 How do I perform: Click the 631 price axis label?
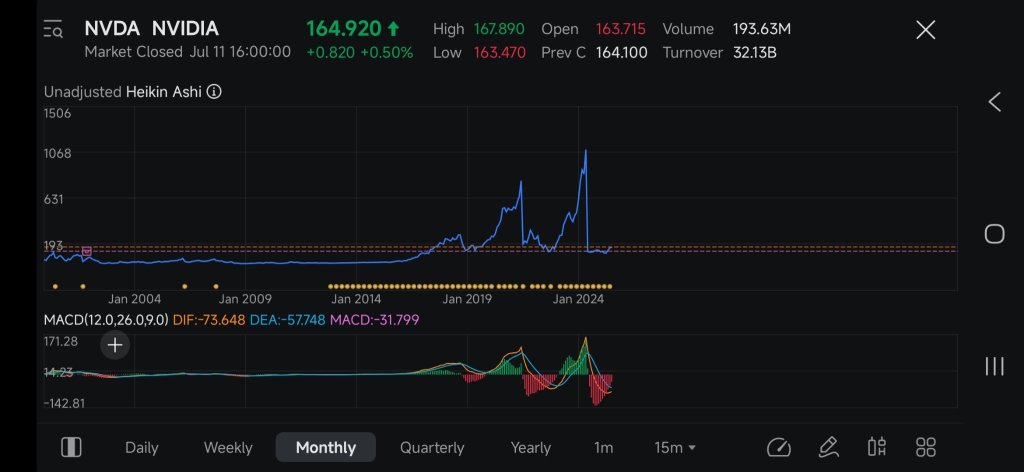(54, 200)
